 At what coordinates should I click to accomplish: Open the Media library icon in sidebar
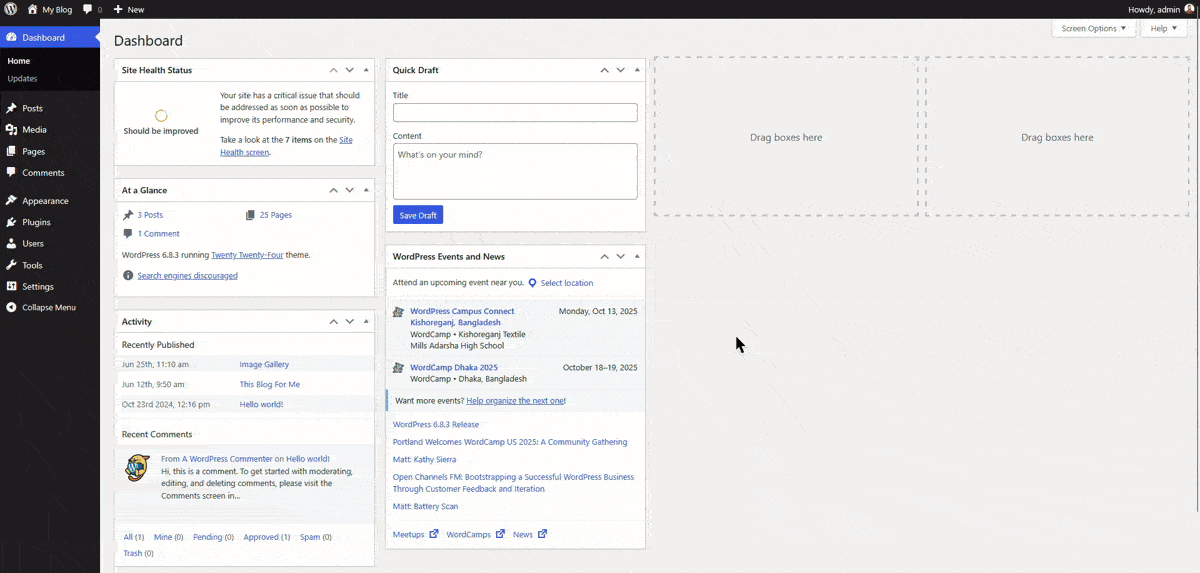click(11, 130)
